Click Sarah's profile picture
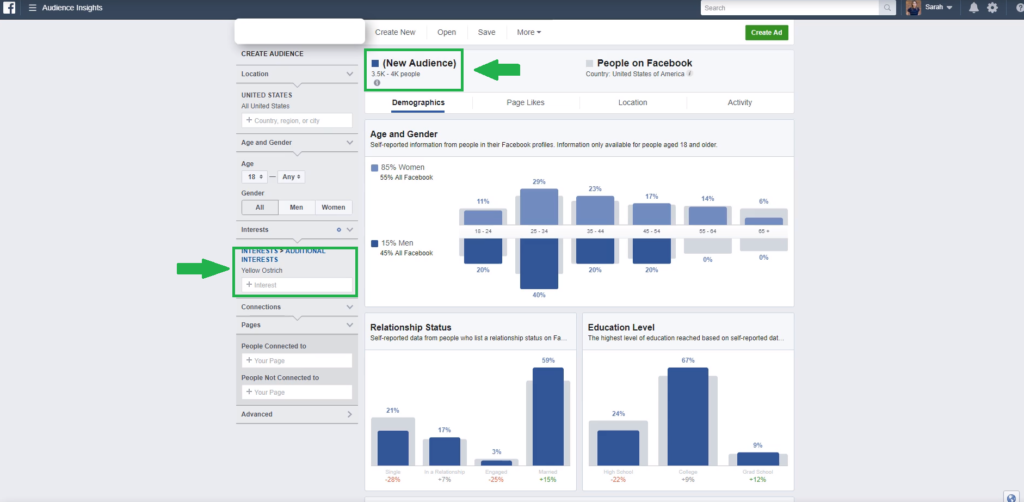 (913, 8)
